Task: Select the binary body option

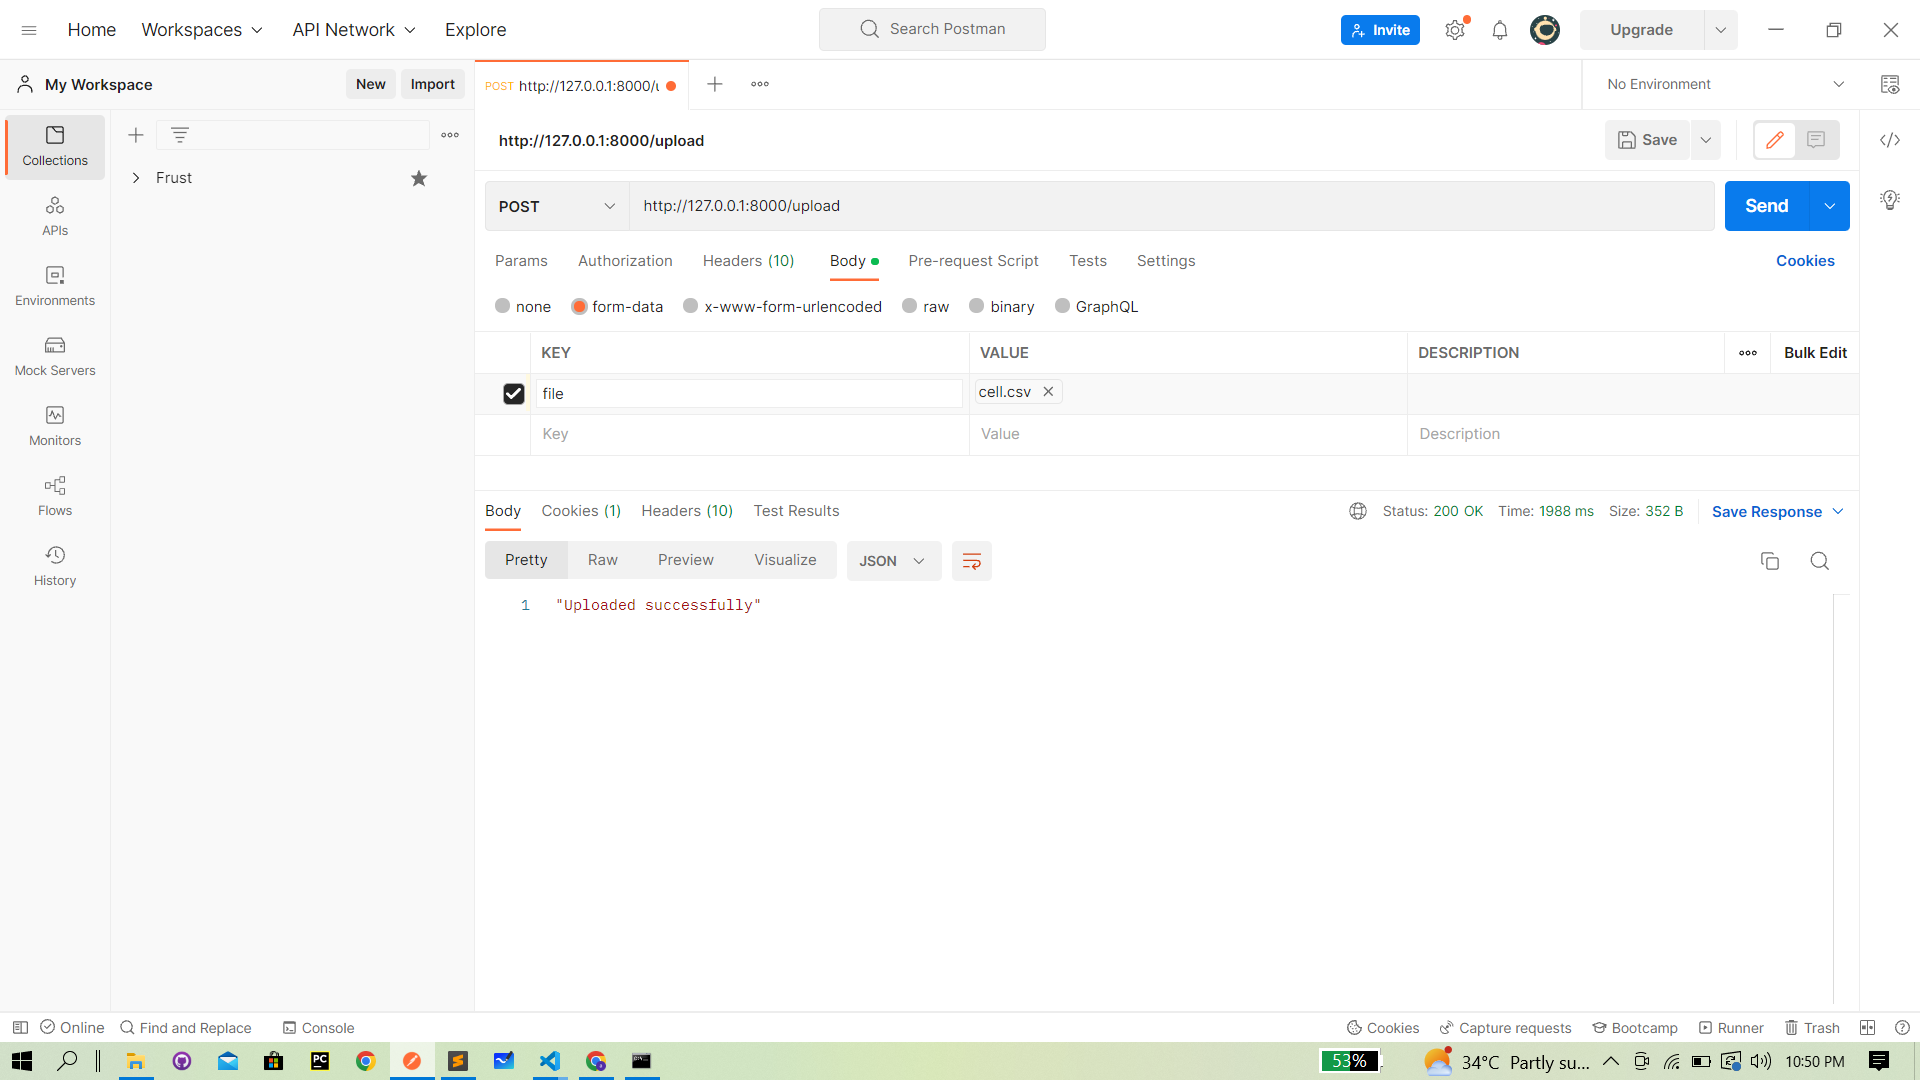Action: coord(977,306)
